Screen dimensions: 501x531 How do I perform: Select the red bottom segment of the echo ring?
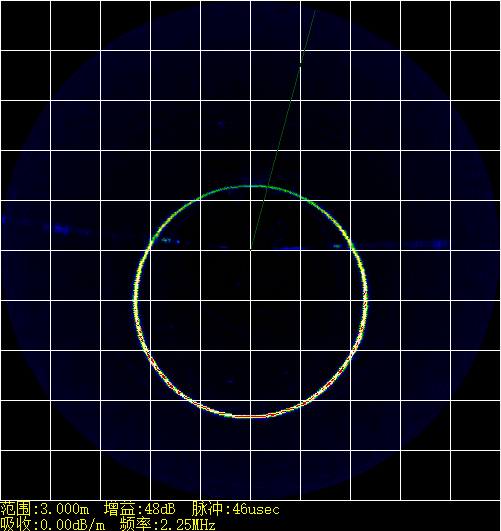pos(251,416)
